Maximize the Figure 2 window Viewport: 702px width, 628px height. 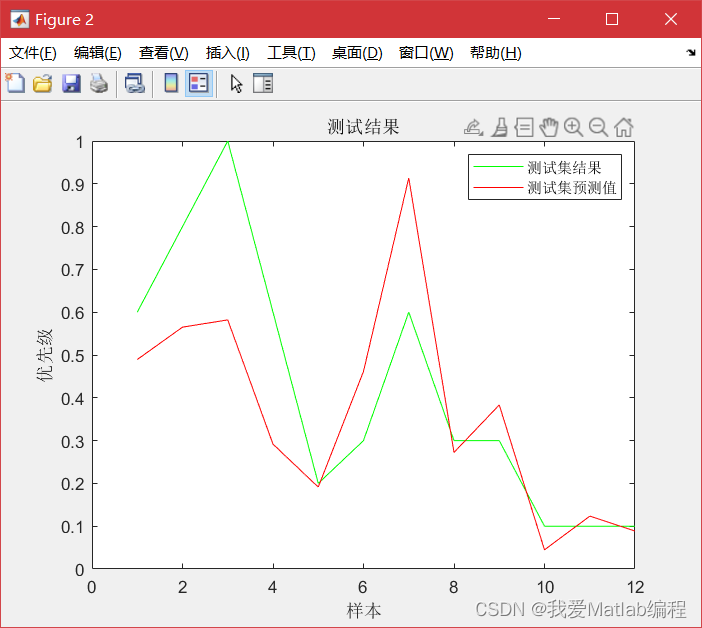coord(612,19)
